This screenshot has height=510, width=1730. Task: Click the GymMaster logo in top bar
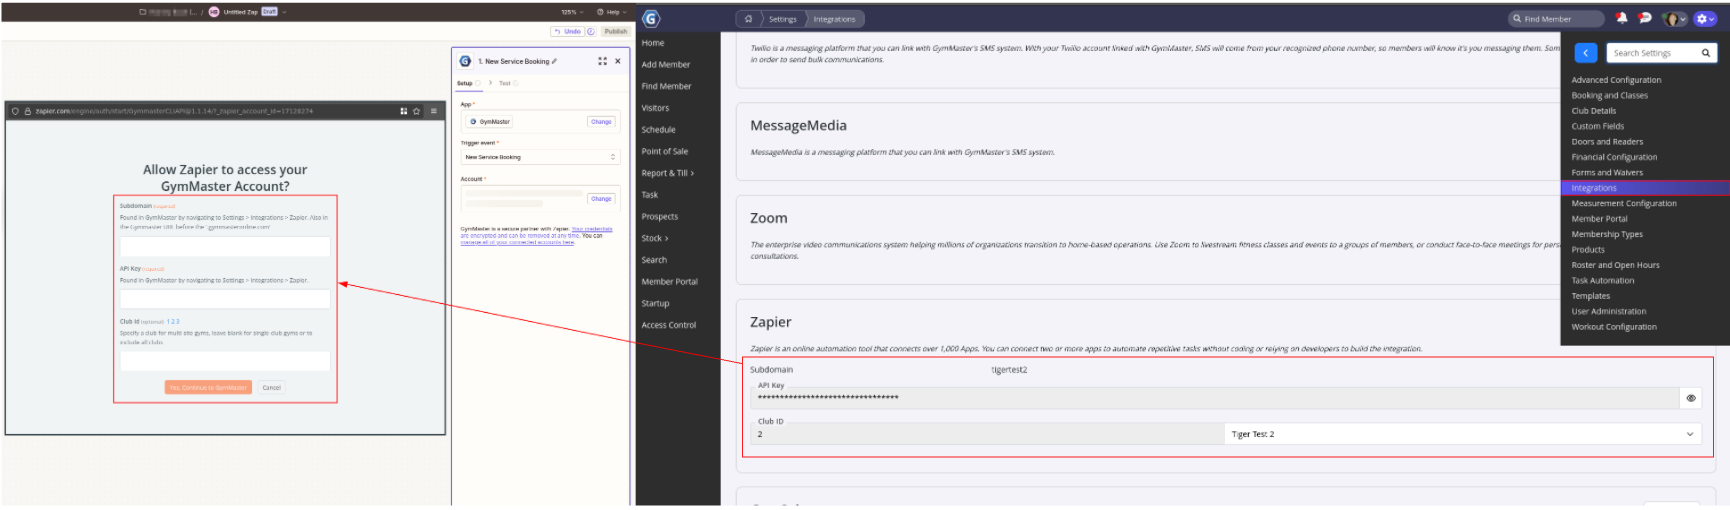651,19
